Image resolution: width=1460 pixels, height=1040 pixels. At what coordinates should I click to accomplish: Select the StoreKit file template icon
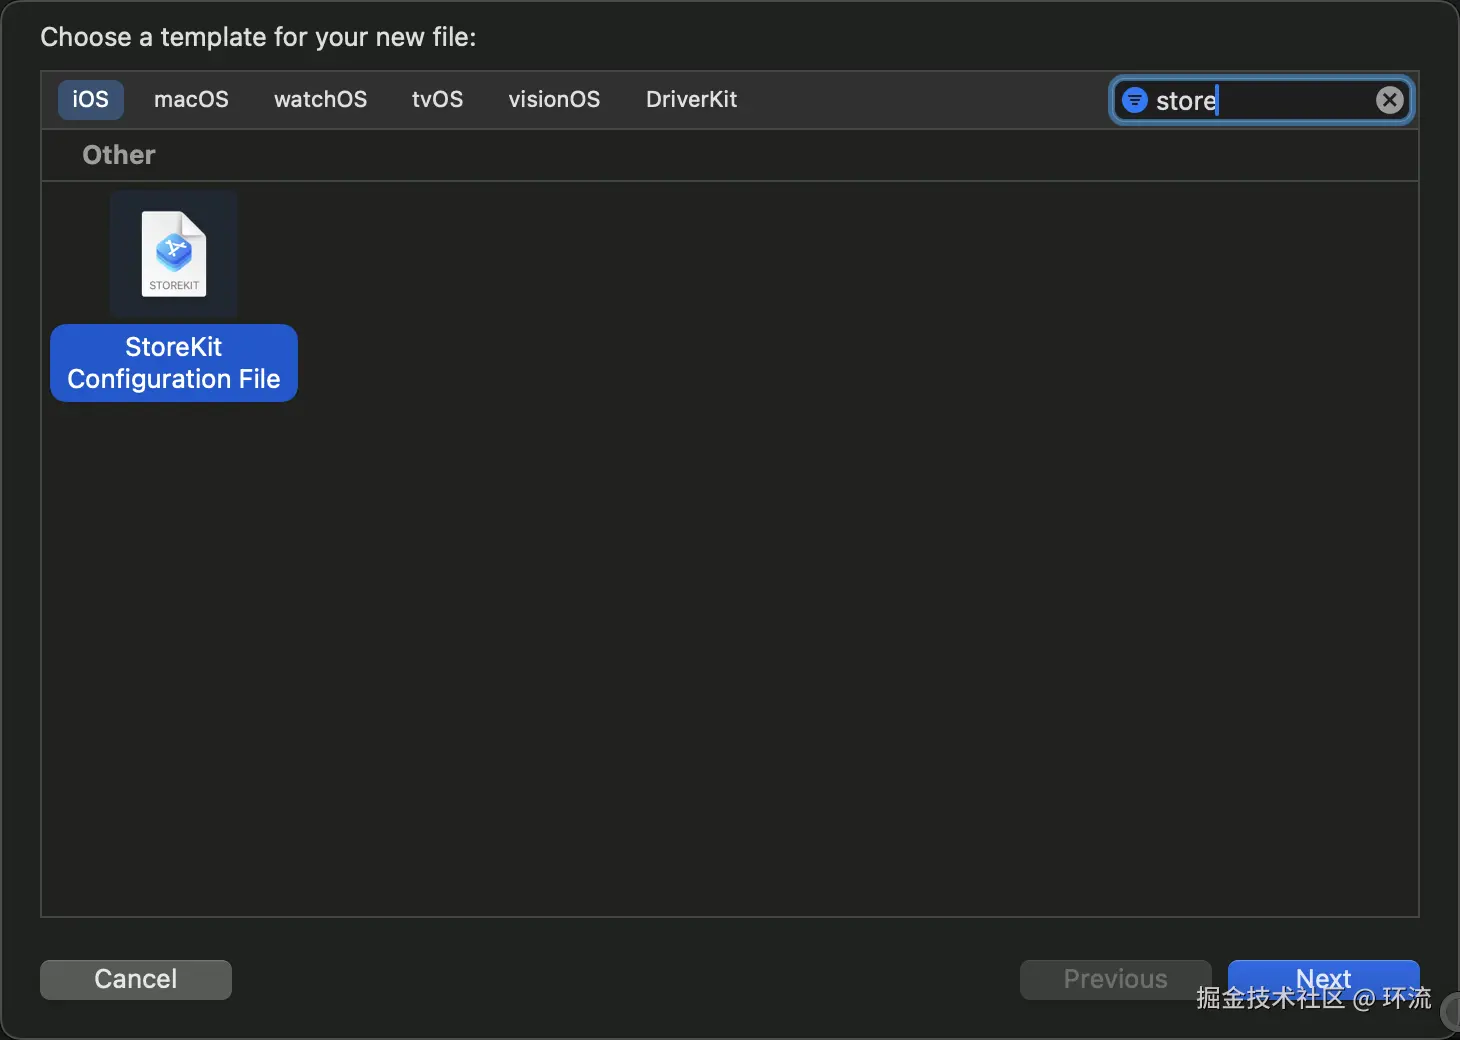pos(174,254)
